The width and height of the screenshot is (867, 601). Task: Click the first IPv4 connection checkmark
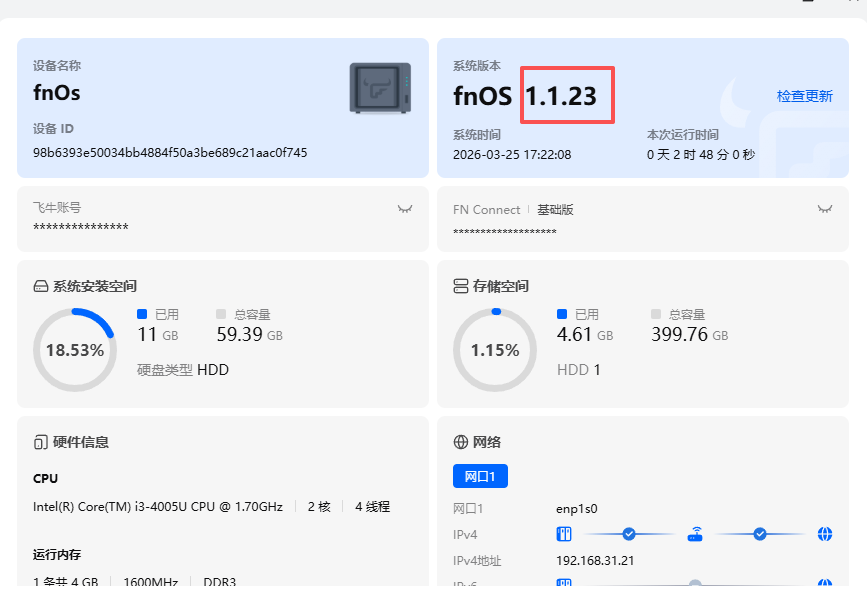pyautogui.click(x=629, y=534)
